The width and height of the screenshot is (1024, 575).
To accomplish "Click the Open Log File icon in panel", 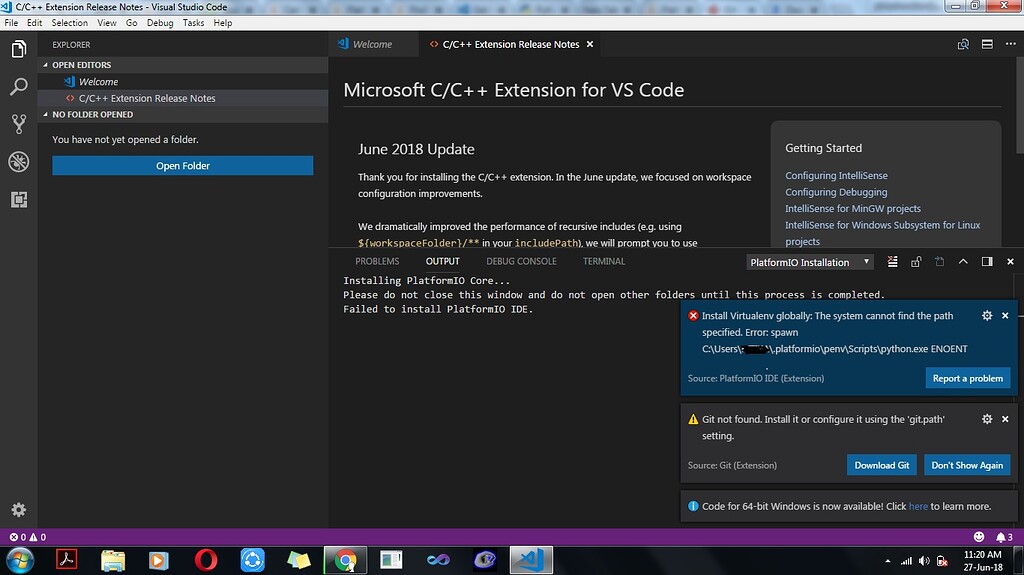I will click(939, 261).
